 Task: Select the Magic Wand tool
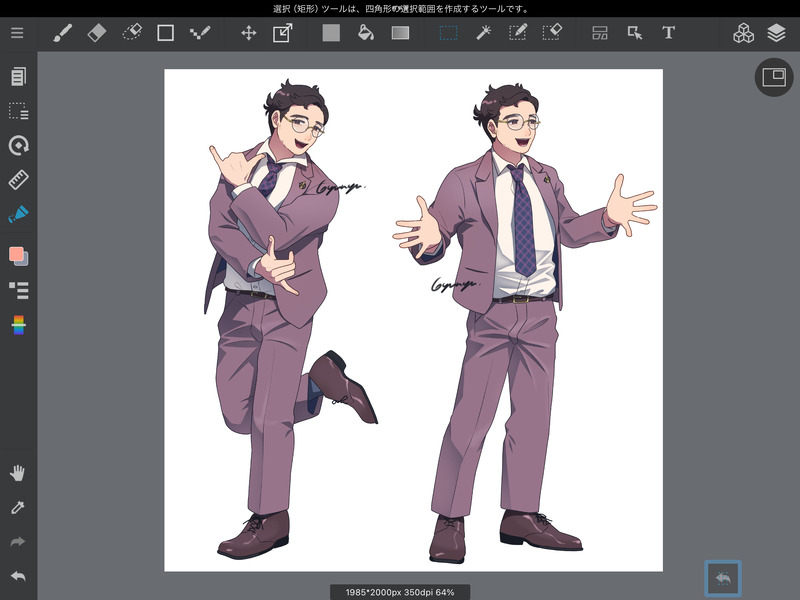pyautogui.click(x=483, y=33)
